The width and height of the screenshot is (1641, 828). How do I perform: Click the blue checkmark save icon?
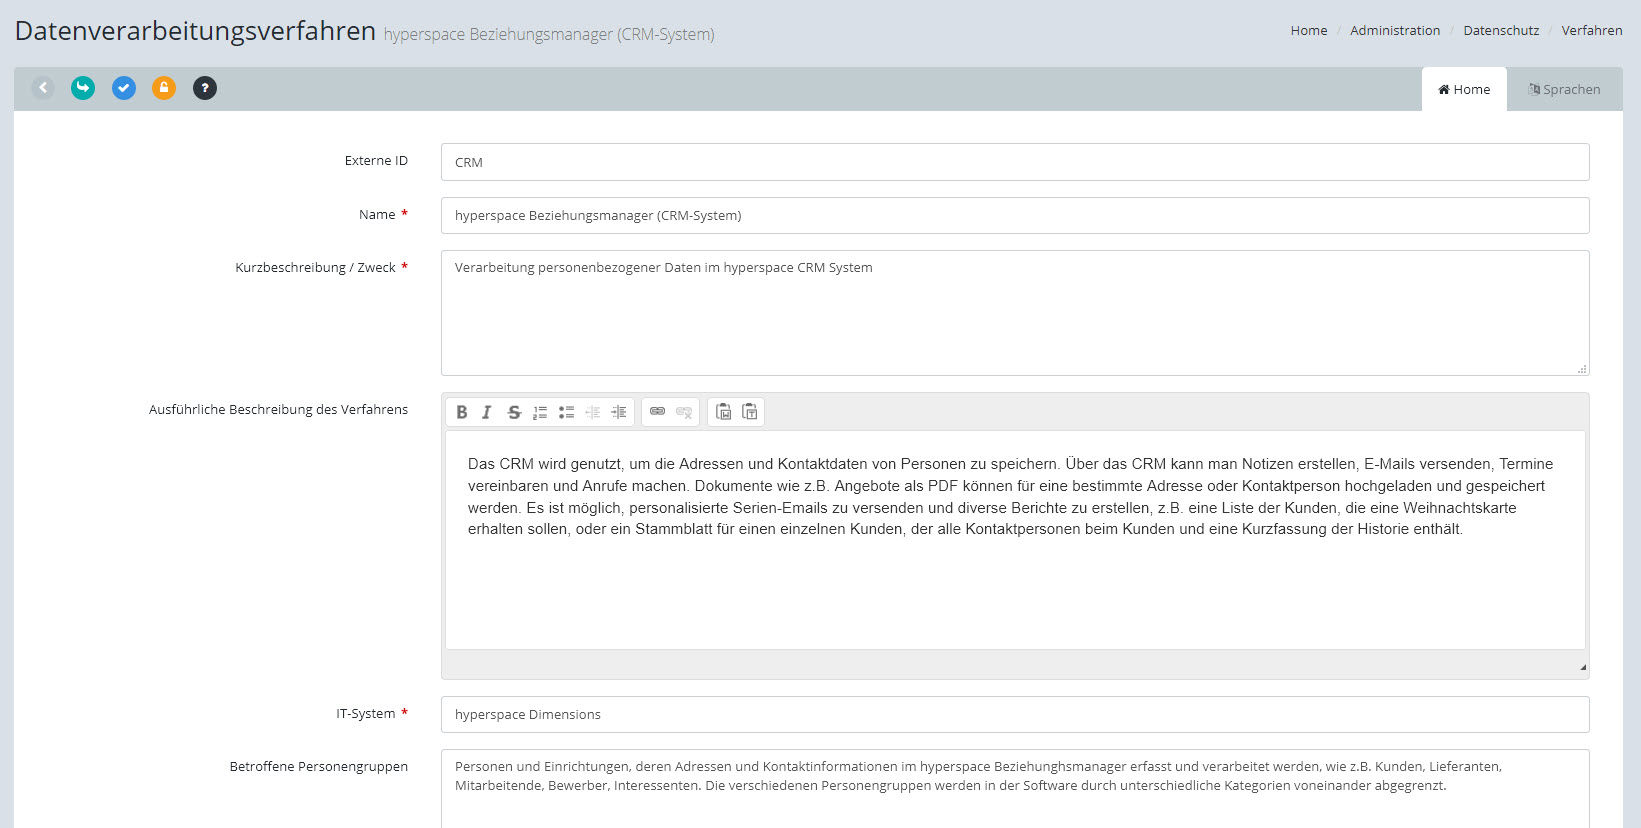(x=124, y=88)
